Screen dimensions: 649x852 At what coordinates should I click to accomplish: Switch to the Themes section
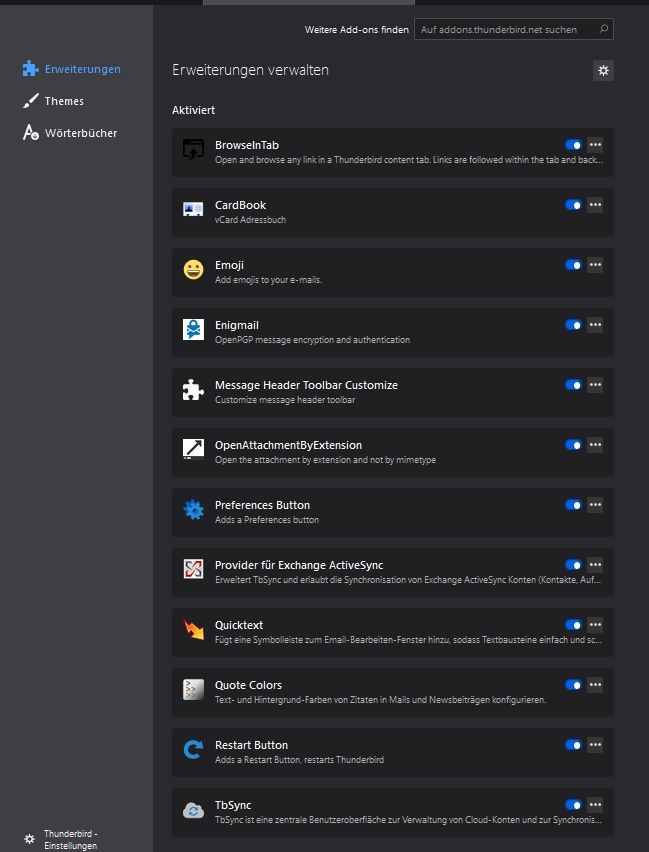coord(64,101)
